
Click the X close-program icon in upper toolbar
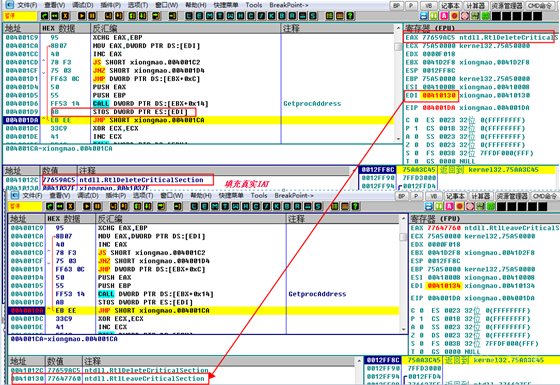pos(65,16)
